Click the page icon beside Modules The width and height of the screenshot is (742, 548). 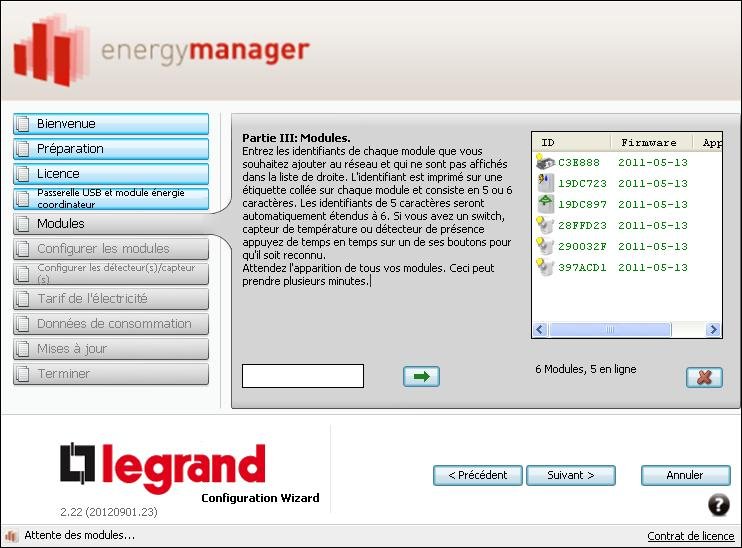tap(22, 224)
